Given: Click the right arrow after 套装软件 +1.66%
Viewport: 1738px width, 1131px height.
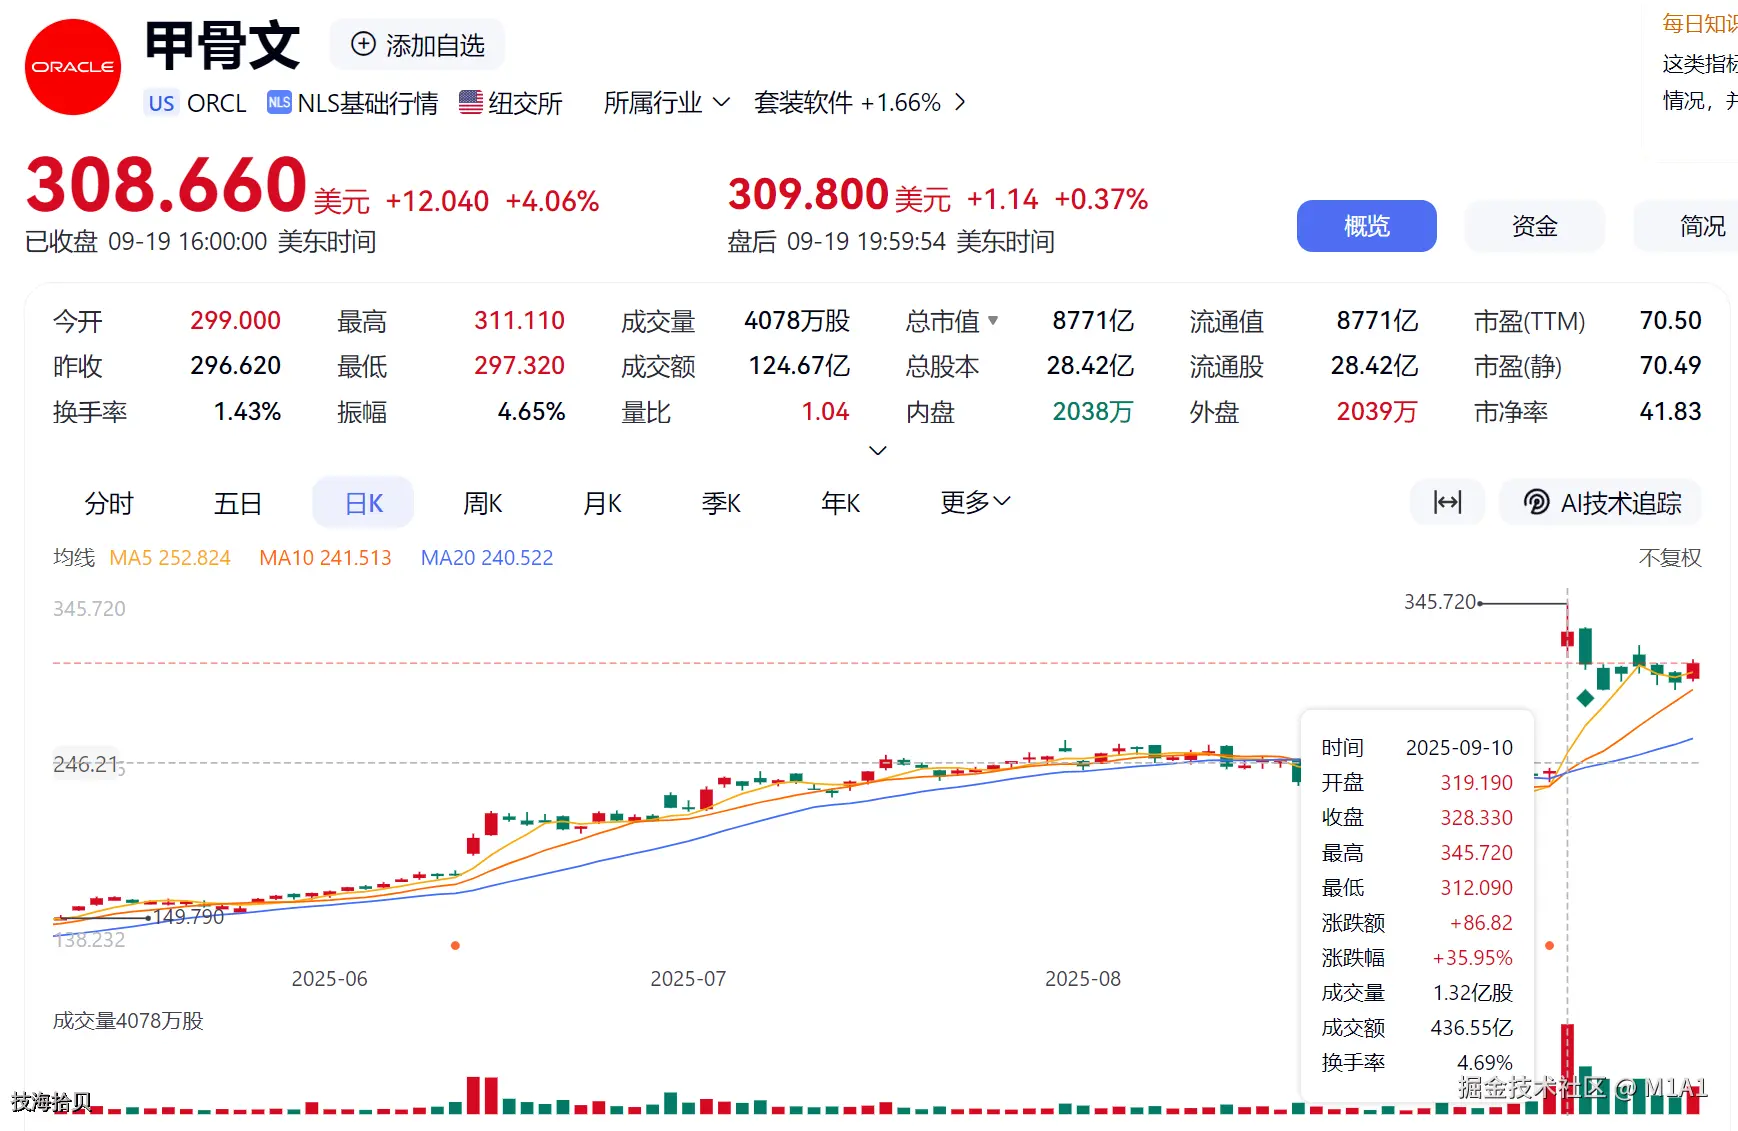Looking at the screenshot, I should [x=960, y=102].
